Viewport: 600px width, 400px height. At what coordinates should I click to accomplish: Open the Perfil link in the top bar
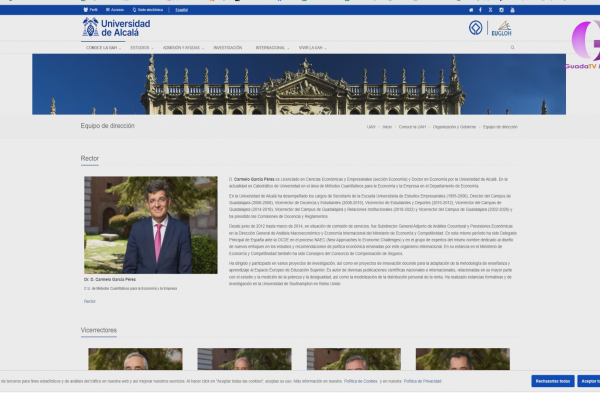coord(91,10)
